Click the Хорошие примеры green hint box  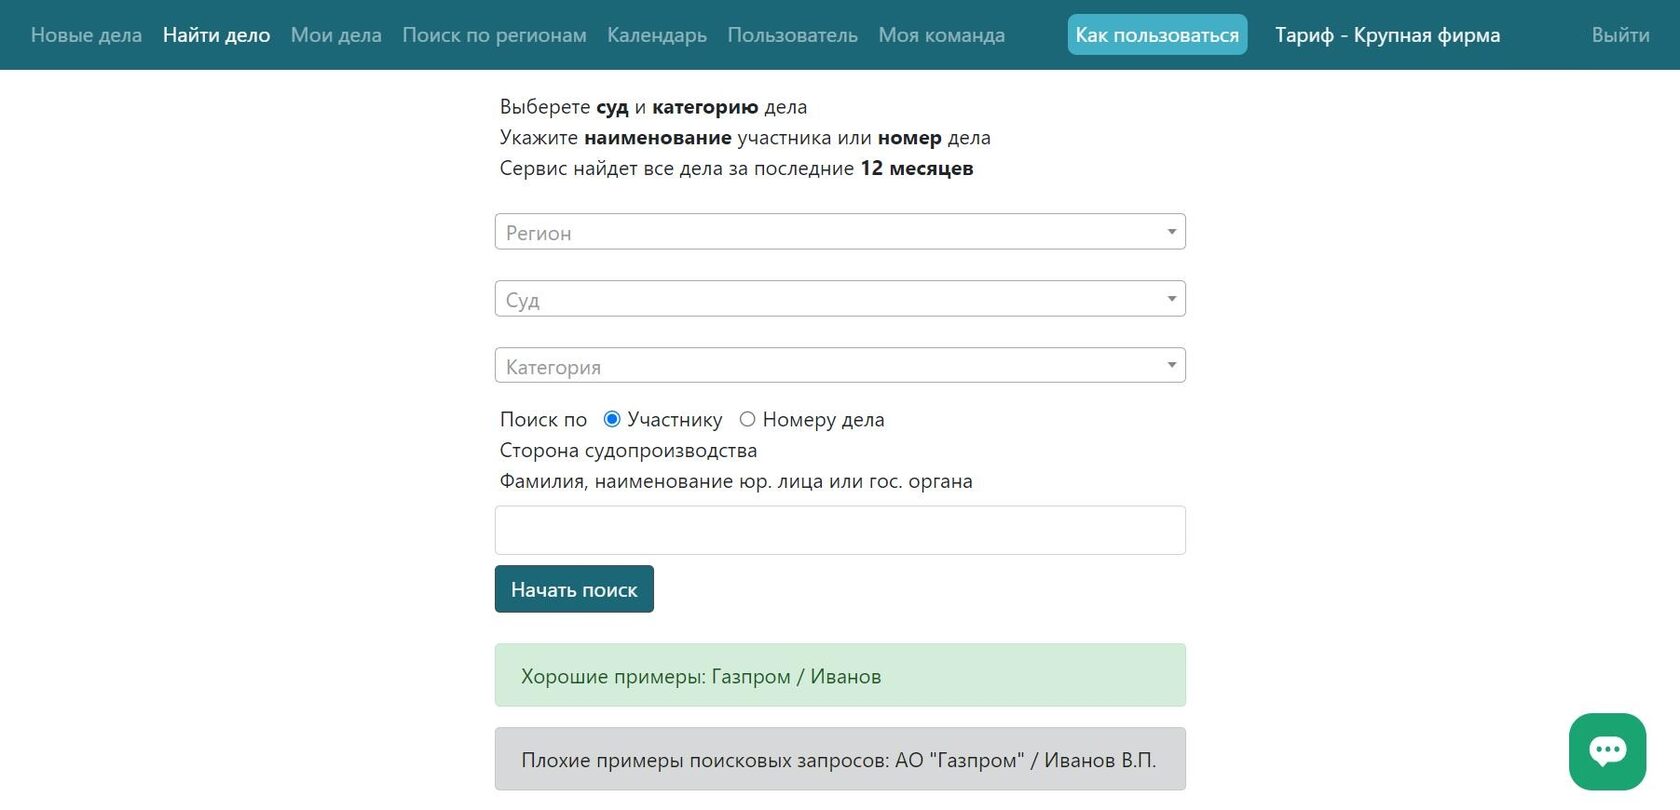[x=840, y=676]
